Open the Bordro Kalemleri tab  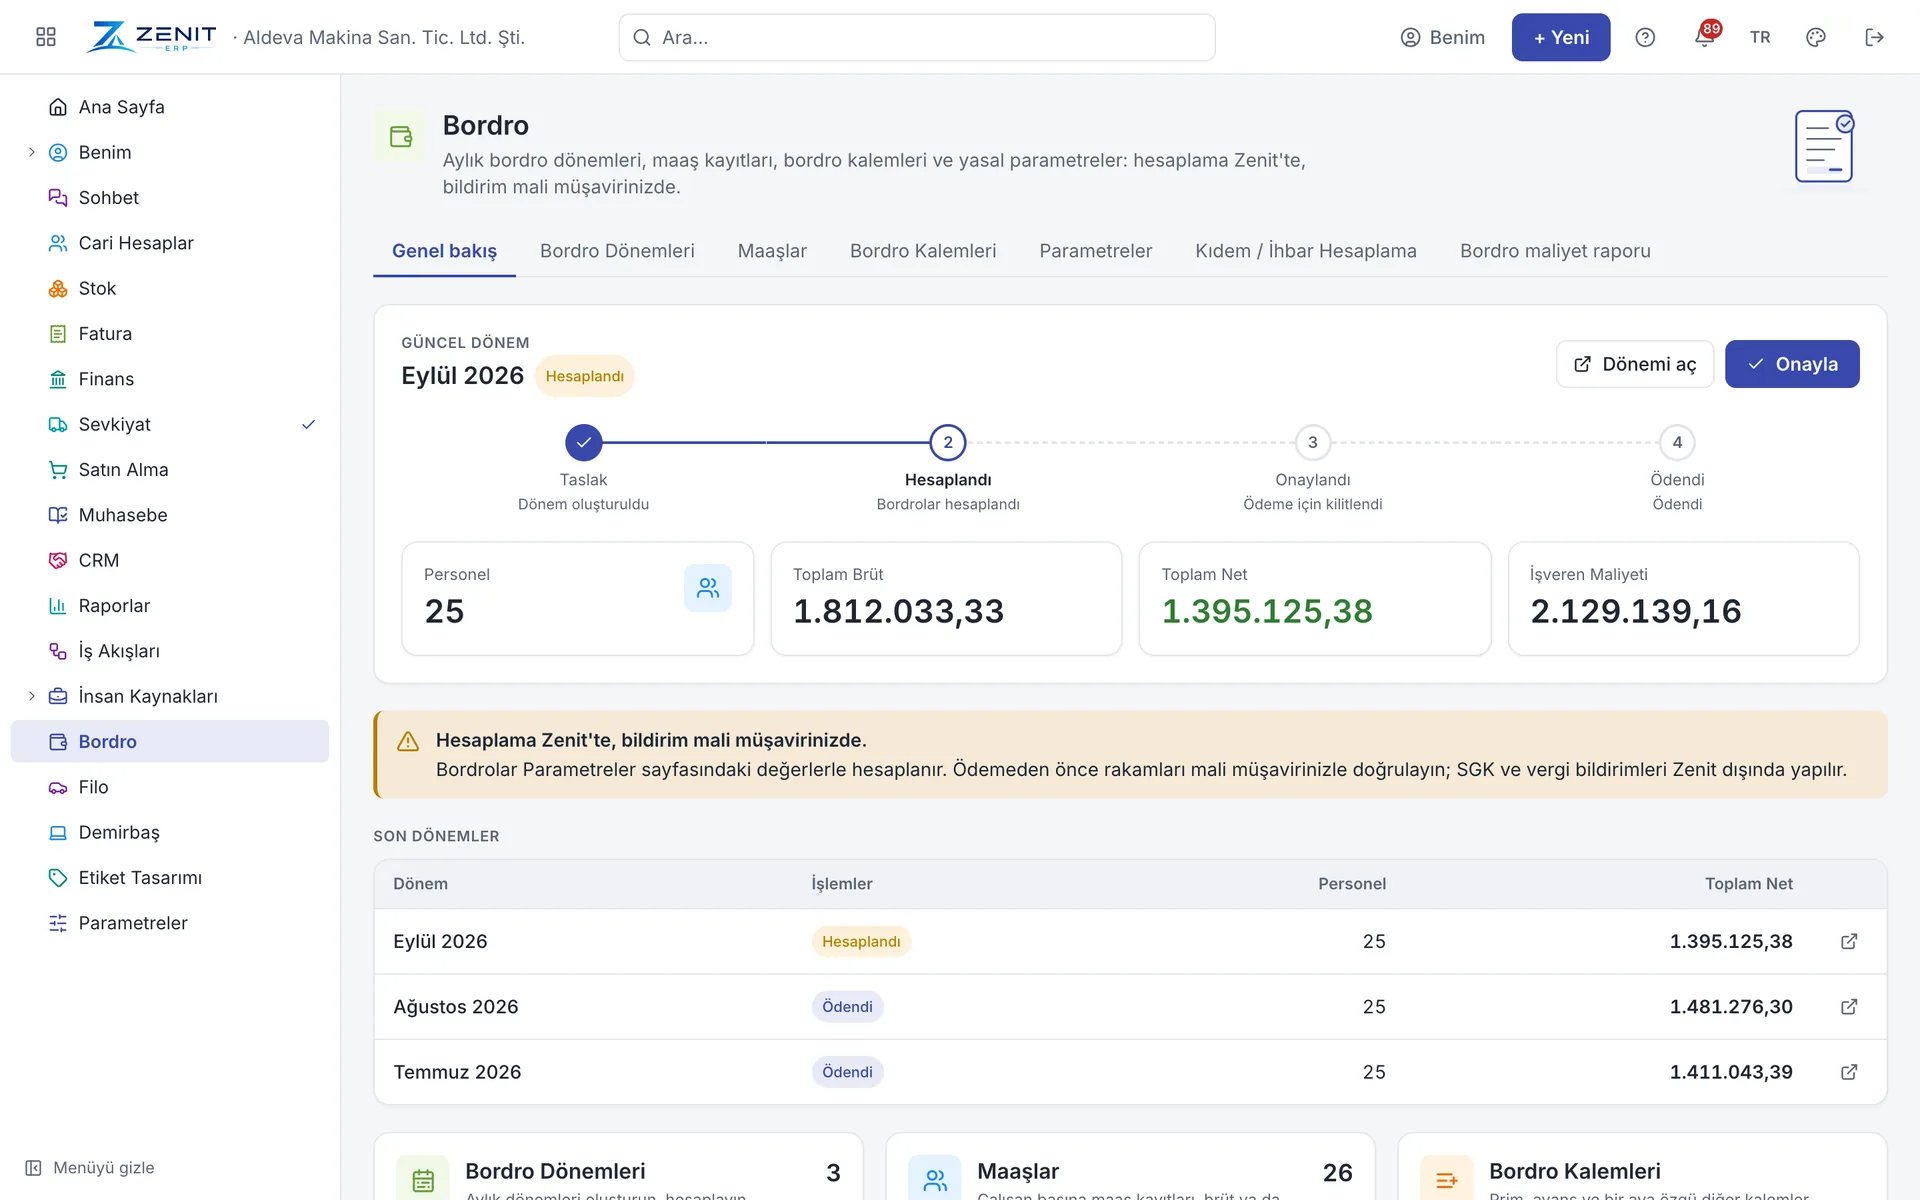(923, 251)
